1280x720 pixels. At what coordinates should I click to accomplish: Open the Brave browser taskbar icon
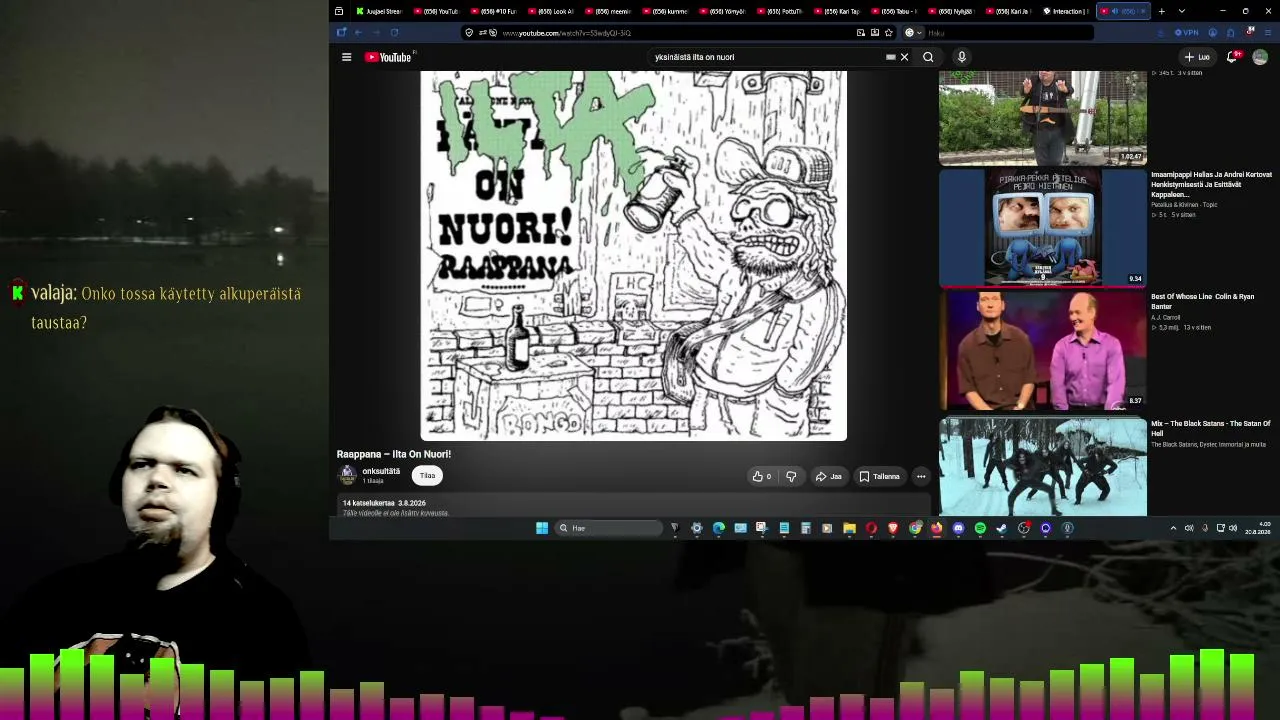(893, 528)
